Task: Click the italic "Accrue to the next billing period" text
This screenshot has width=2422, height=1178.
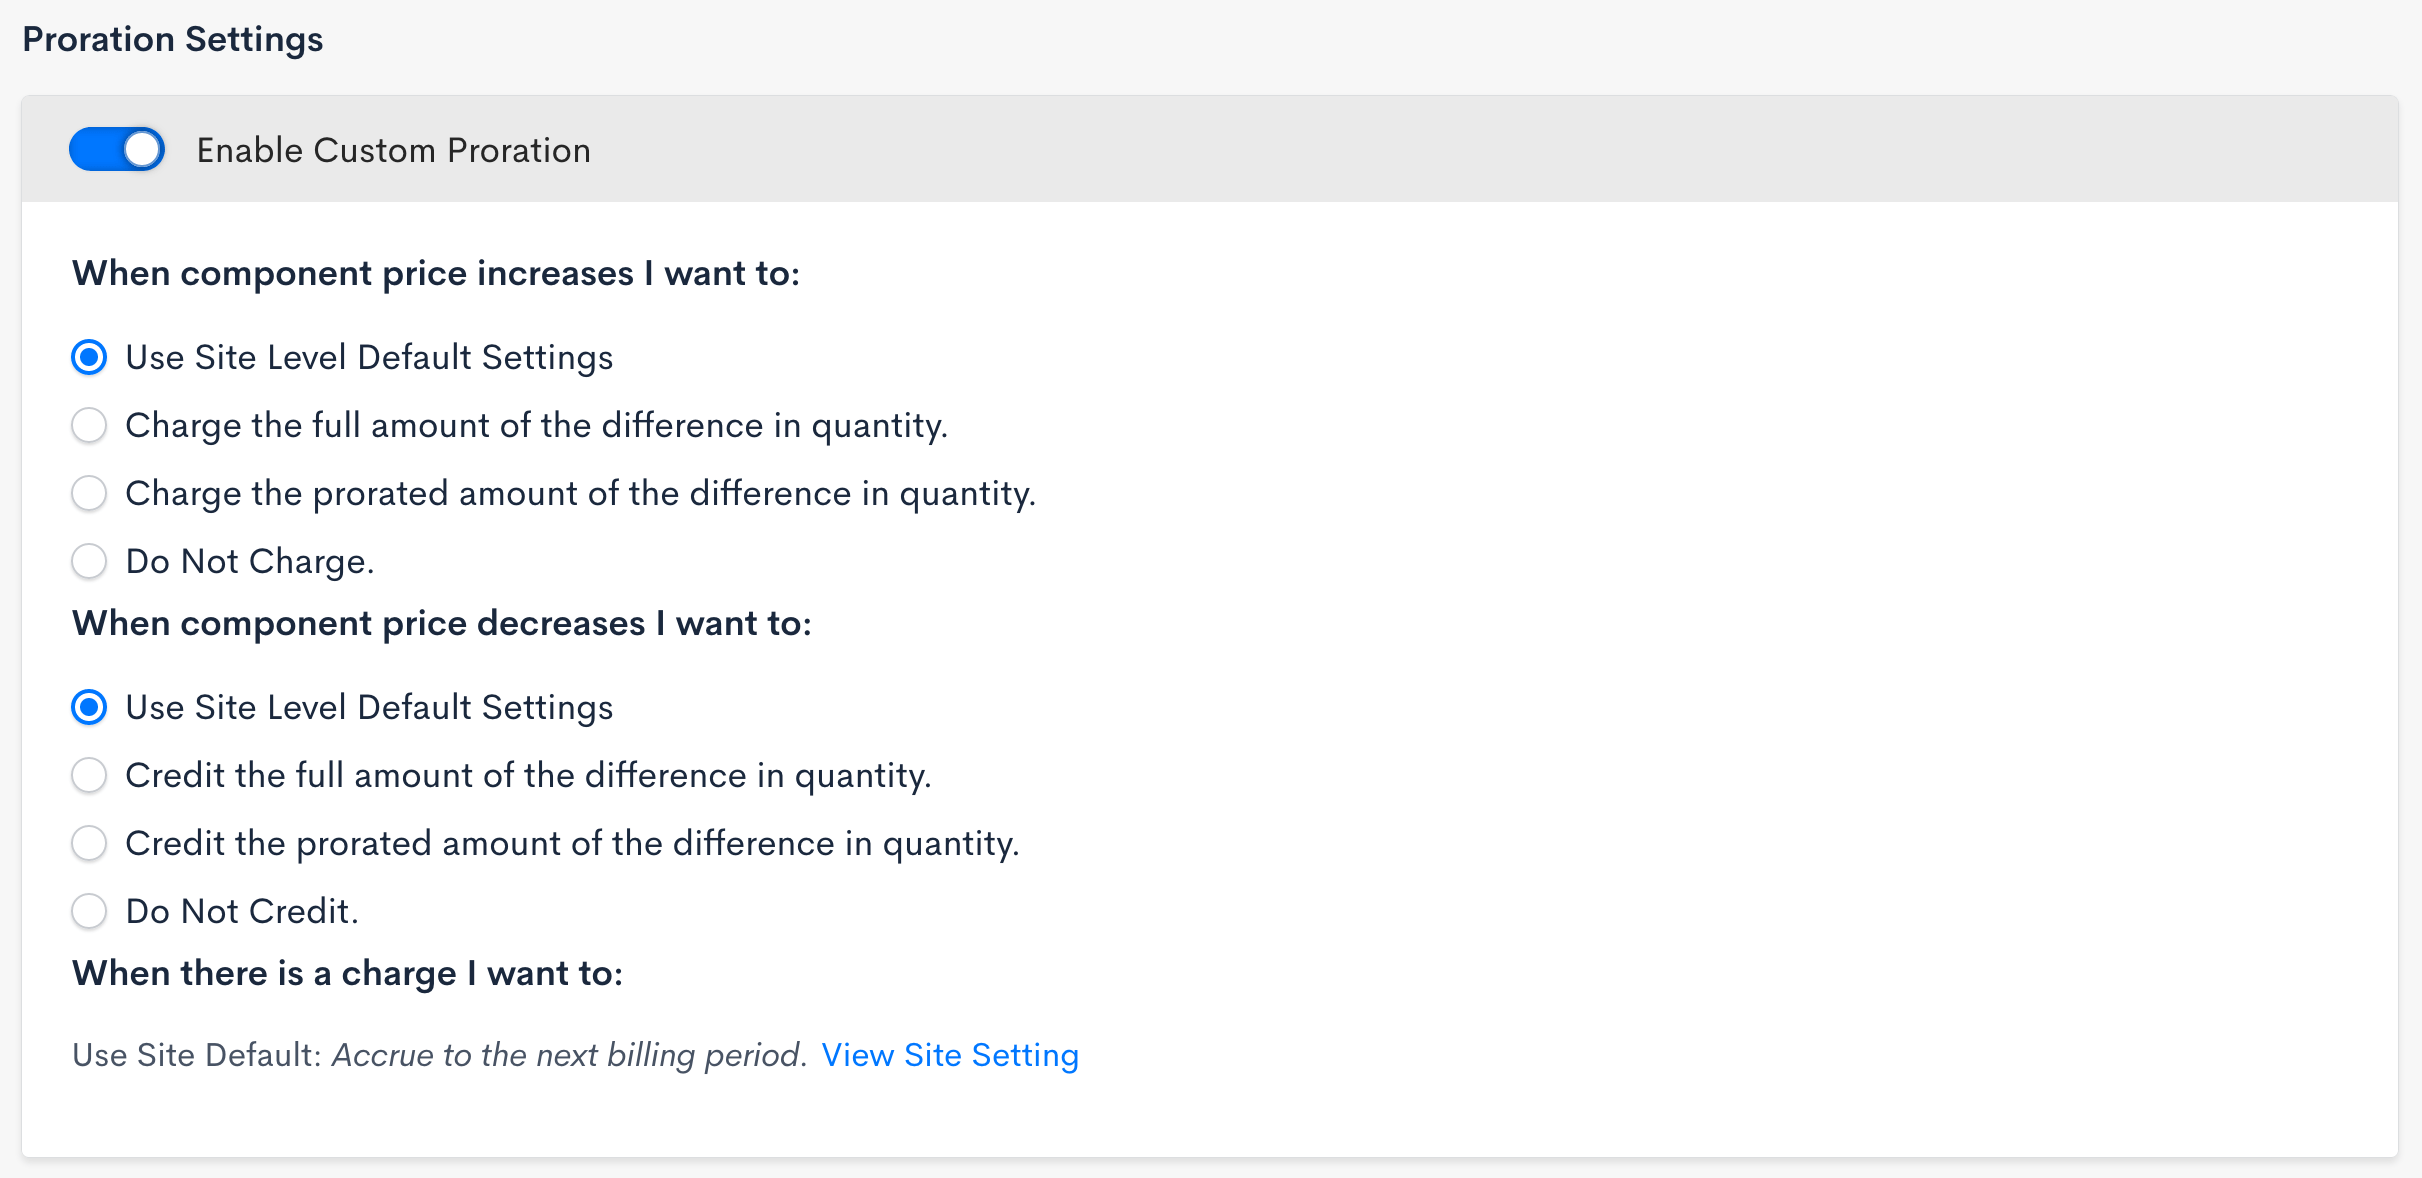Action: [x=569, y=1055]
